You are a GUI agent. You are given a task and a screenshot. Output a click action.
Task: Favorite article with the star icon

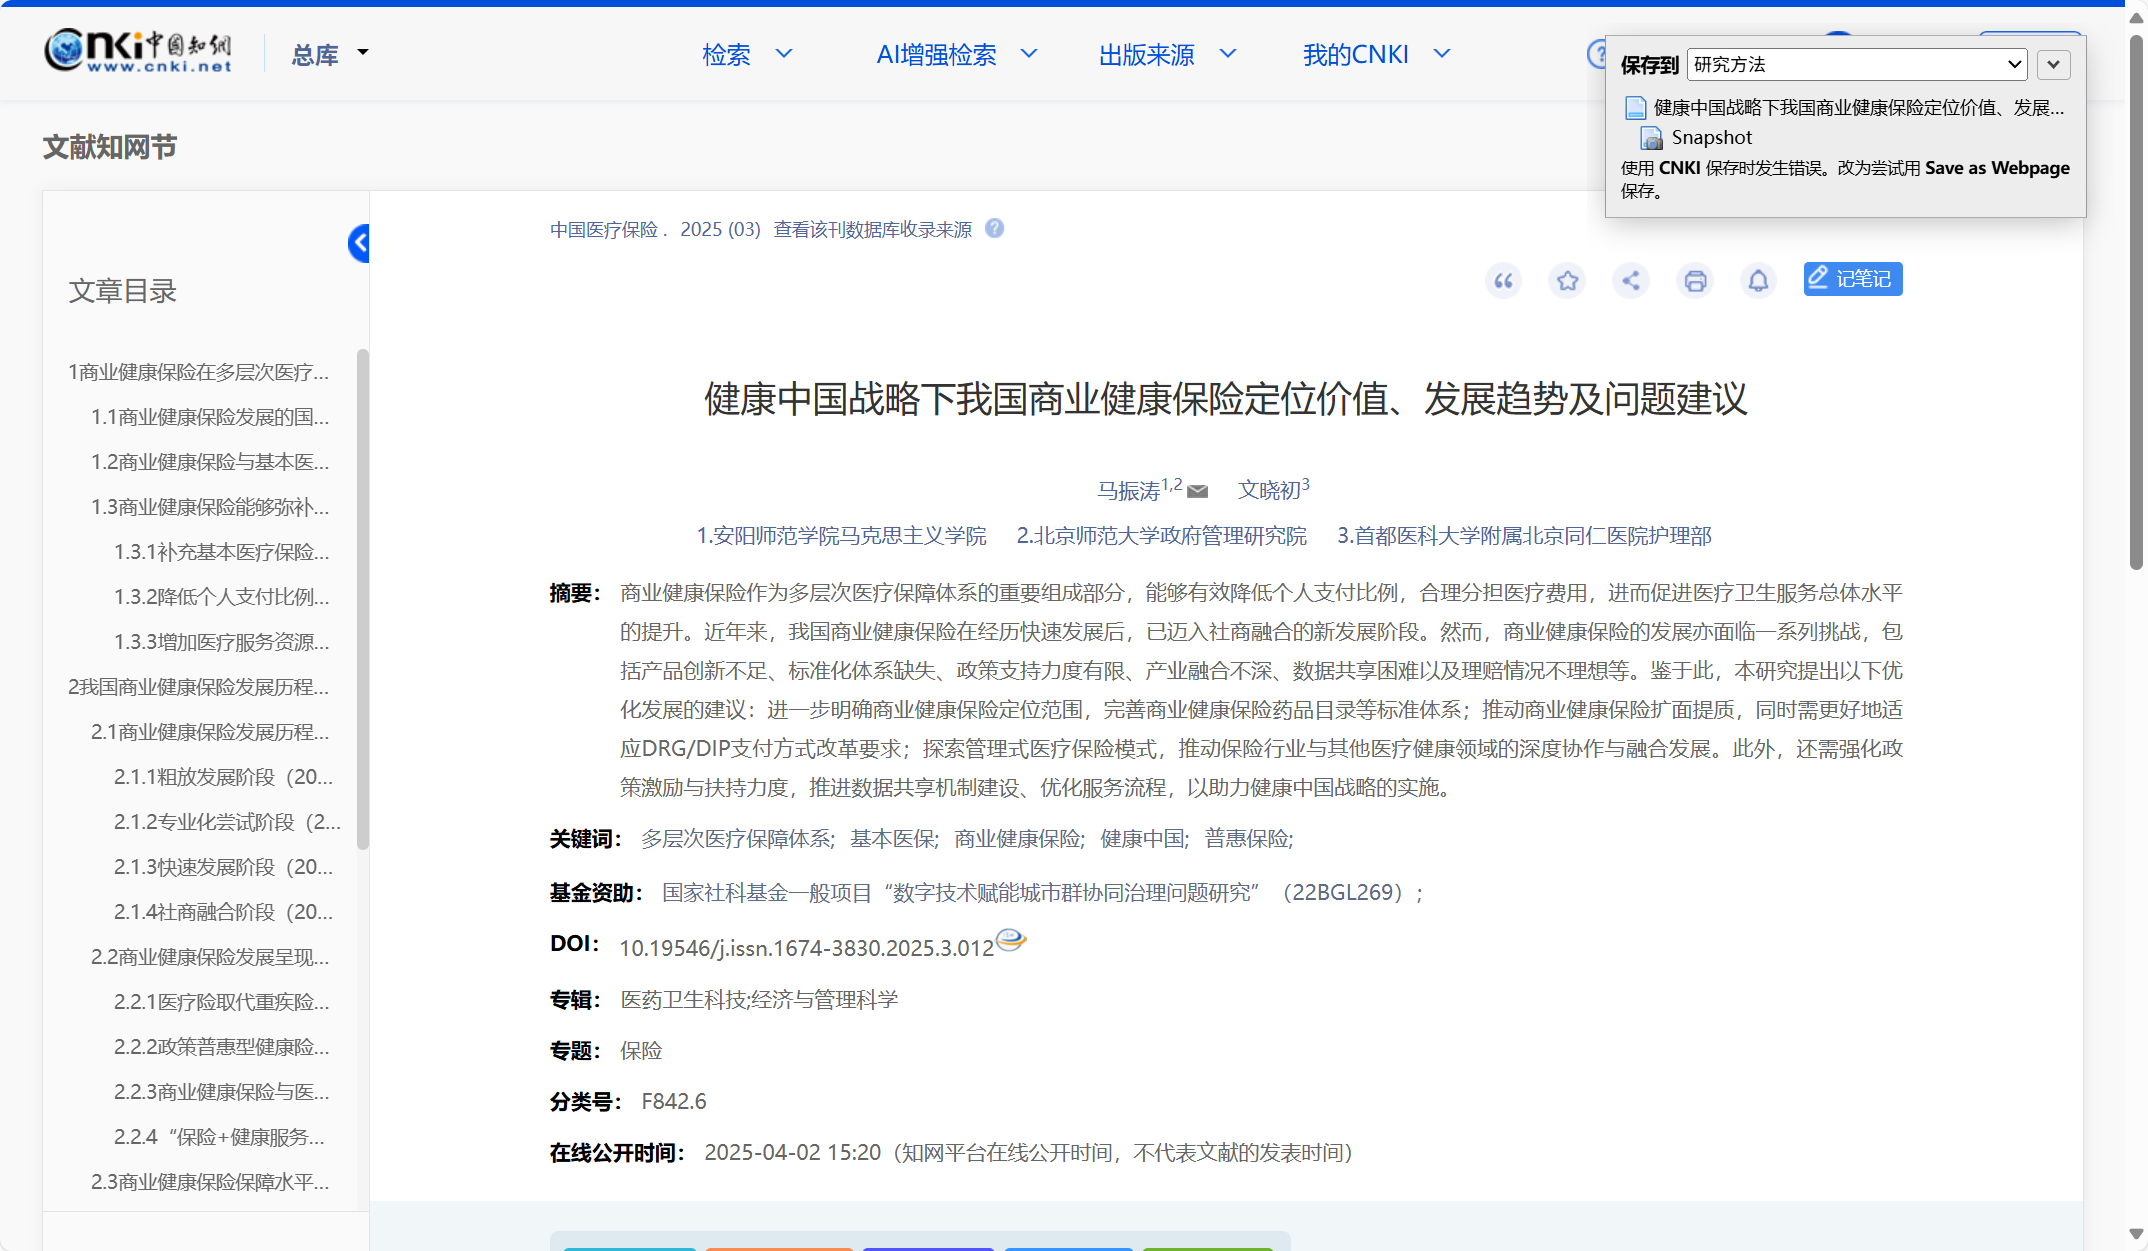tap(1567, 281)
